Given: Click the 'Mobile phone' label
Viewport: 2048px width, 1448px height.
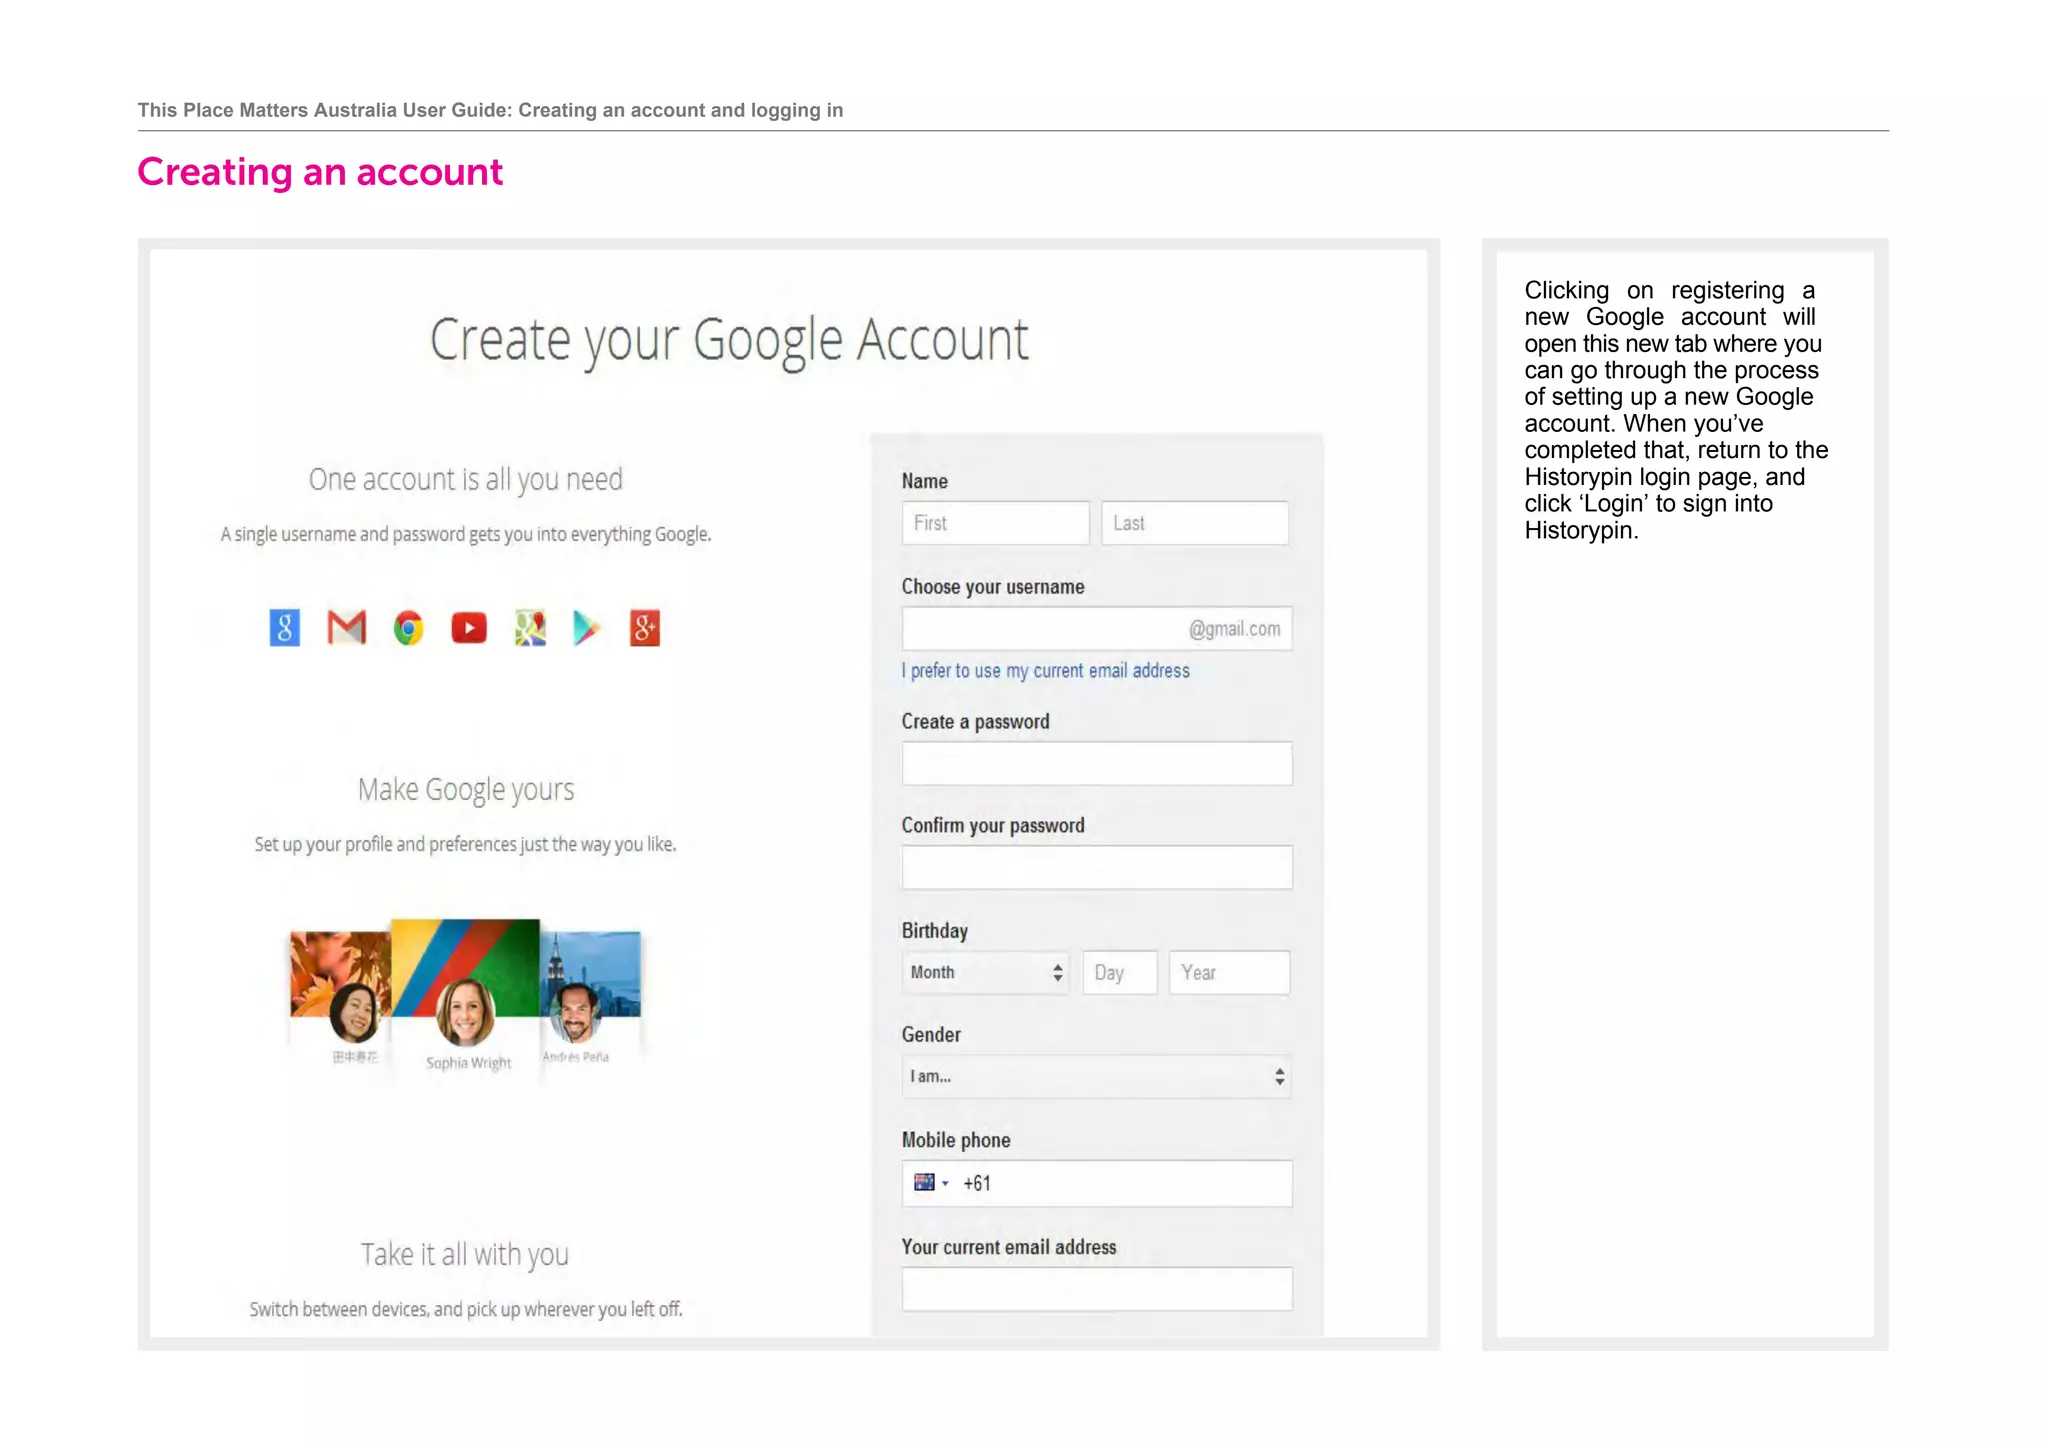Looking at the screenshot, I should (956, 1140).
